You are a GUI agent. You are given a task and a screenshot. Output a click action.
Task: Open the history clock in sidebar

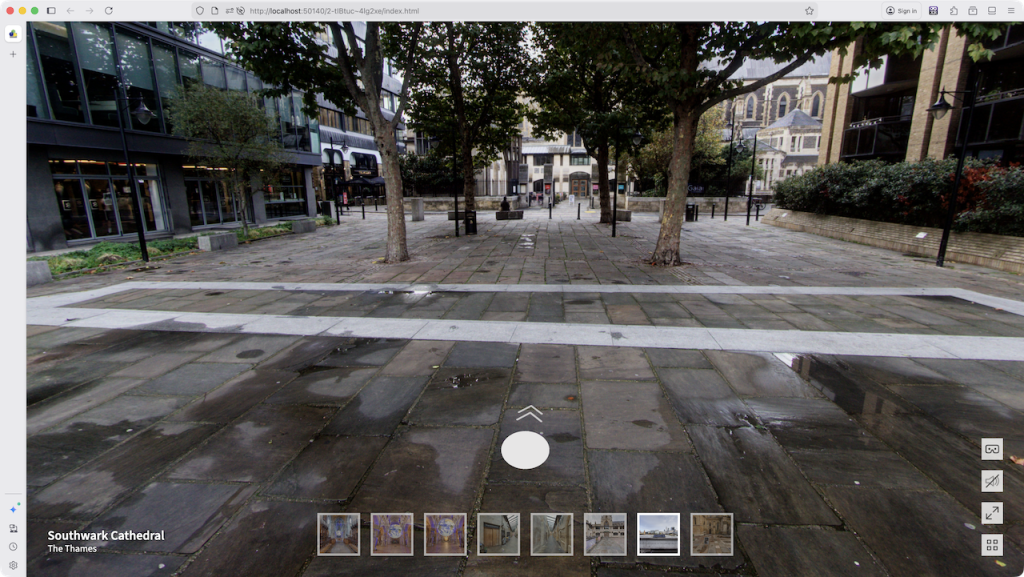pyautogui.click(x=13, y=546)
